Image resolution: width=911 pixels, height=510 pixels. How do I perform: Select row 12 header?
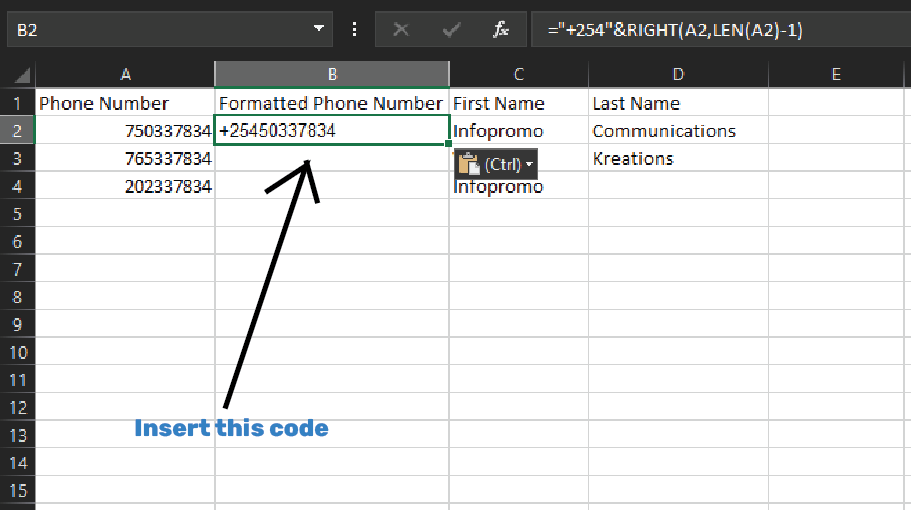[x=17, y=407]
